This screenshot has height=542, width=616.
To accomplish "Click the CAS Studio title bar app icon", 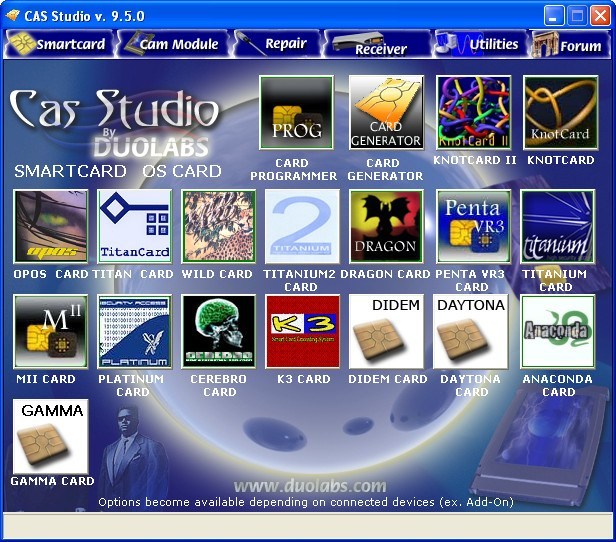I will coord(13,16).
